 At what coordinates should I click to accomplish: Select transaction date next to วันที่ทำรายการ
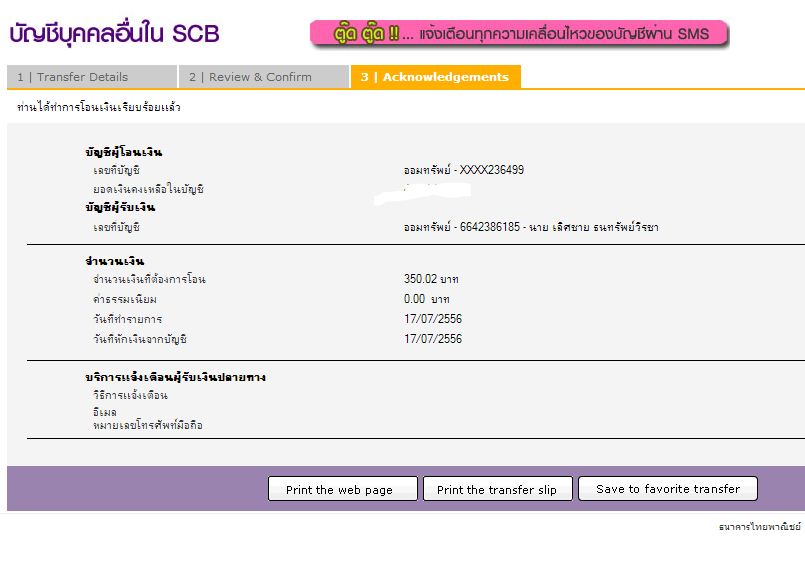pos(433,319)
